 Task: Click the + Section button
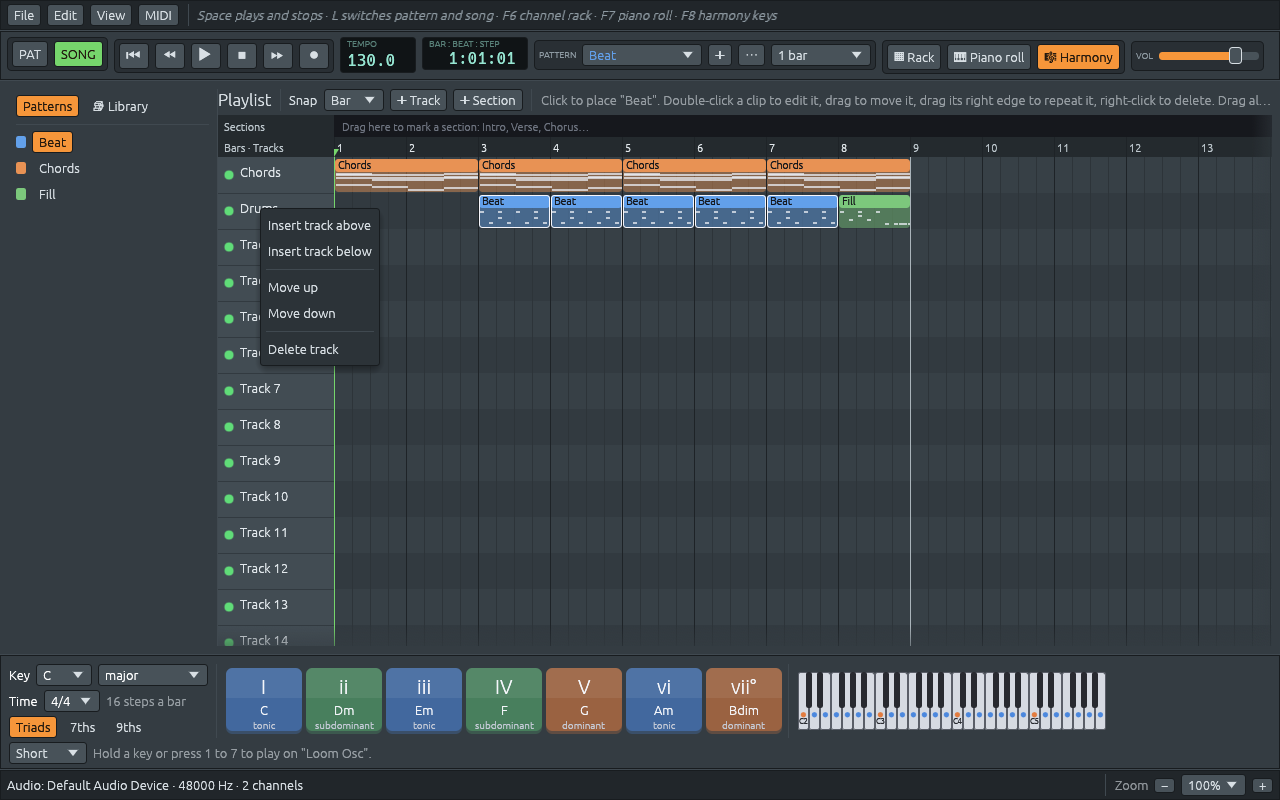pos(487,100)
